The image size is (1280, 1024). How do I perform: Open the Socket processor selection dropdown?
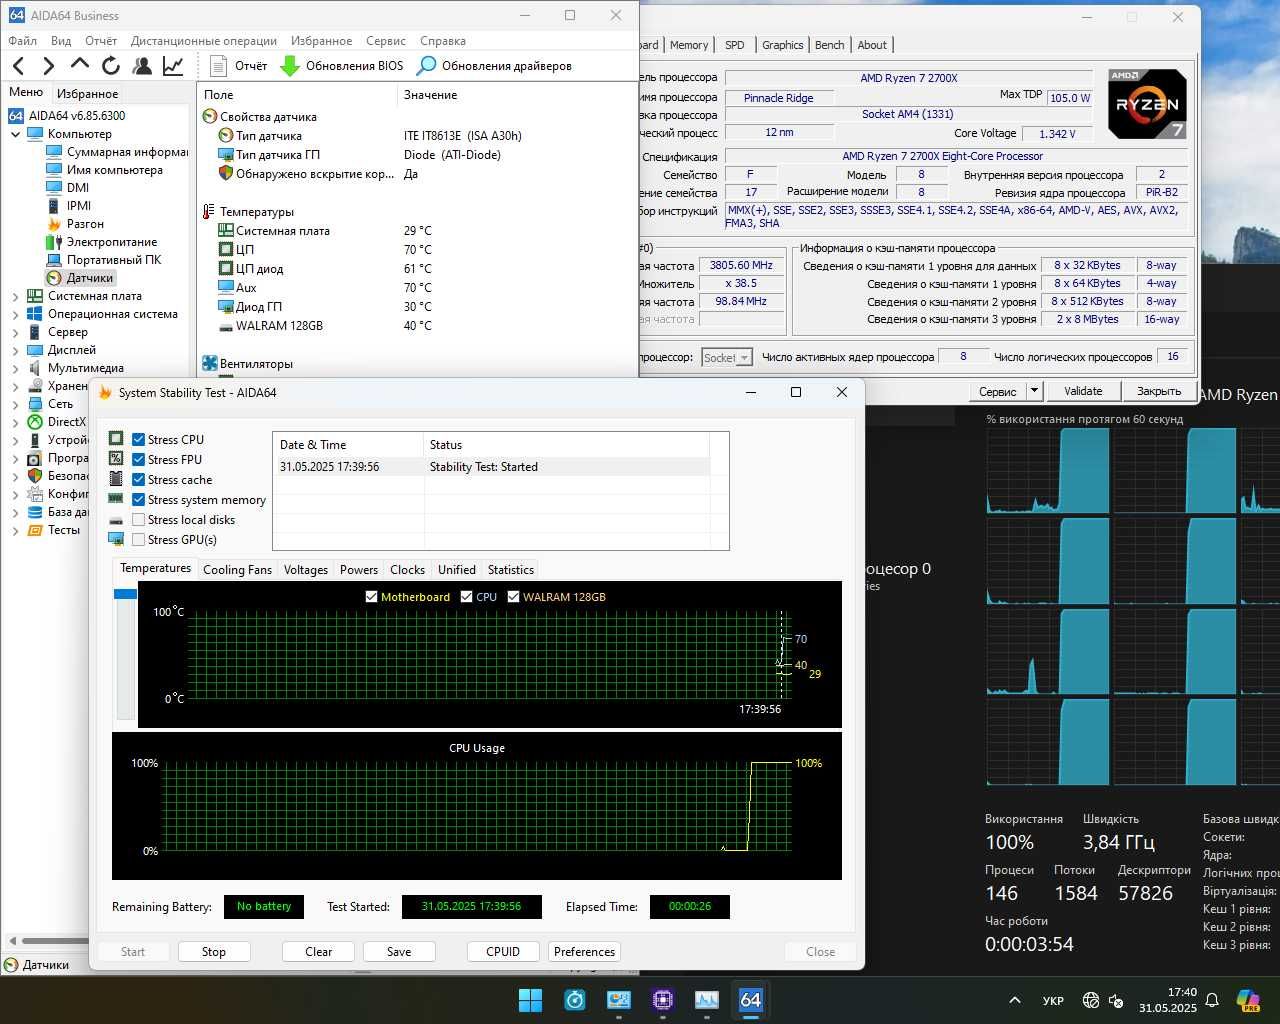pos(727,358)
